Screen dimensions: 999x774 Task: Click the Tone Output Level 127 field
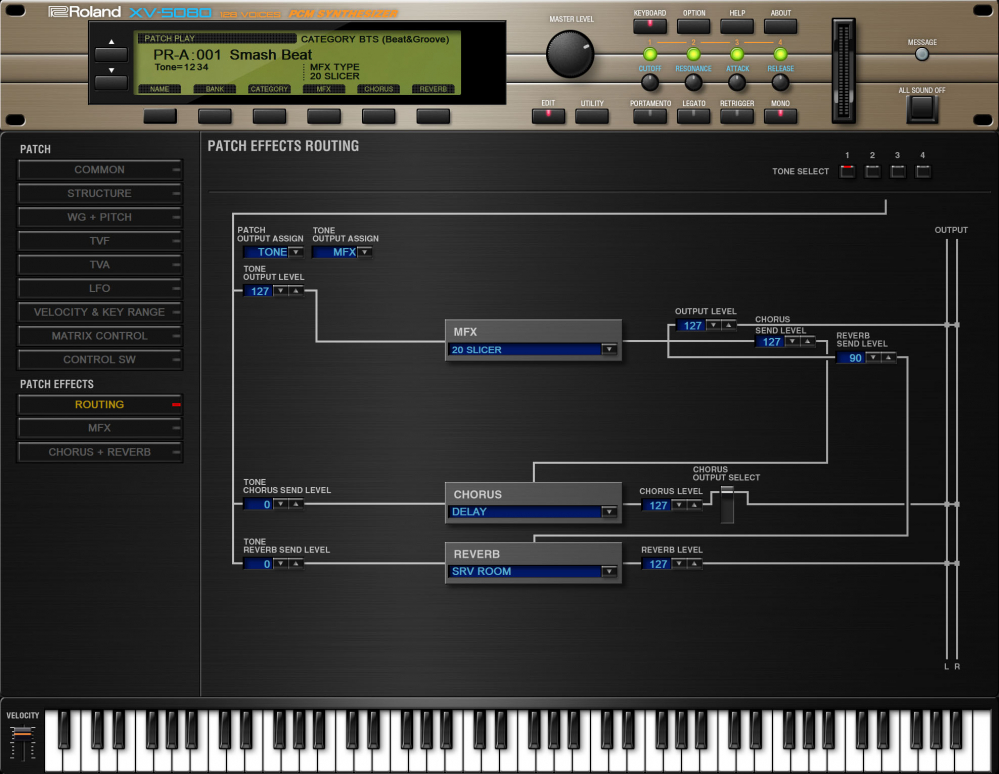click(259, 291)
